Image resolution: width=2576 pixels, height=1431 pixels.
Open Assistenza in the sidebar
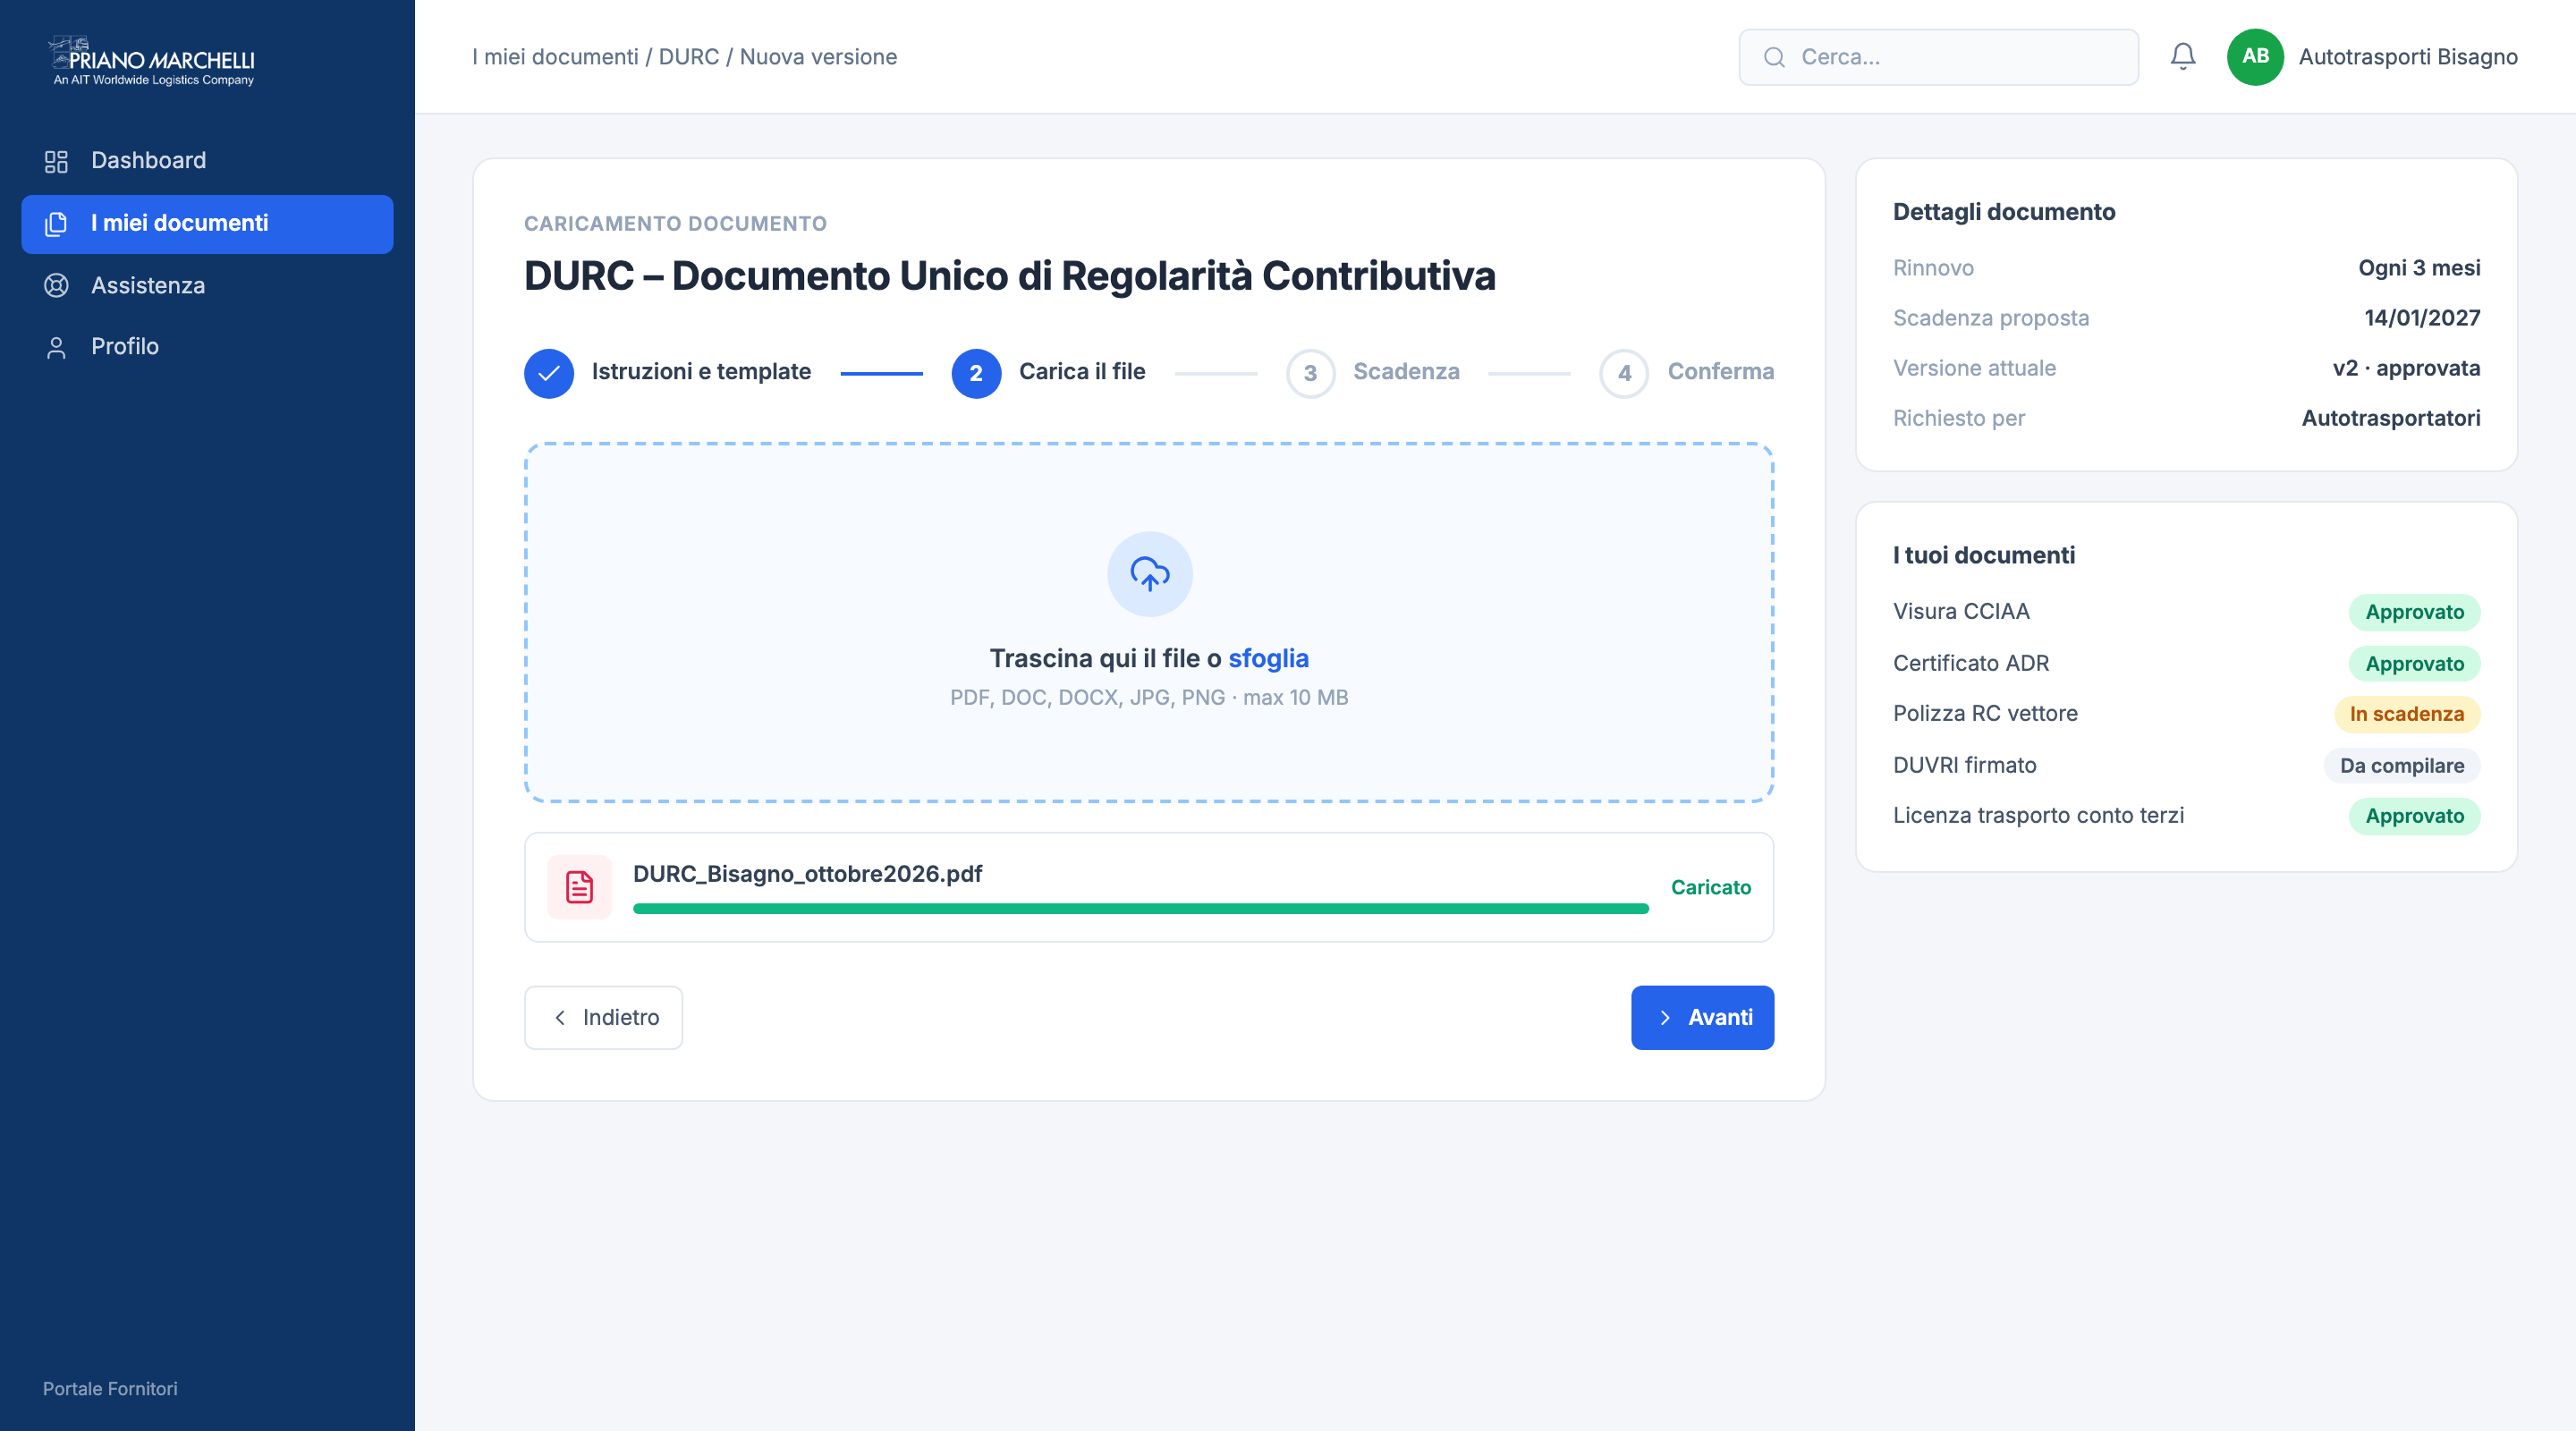click(207, 286)
